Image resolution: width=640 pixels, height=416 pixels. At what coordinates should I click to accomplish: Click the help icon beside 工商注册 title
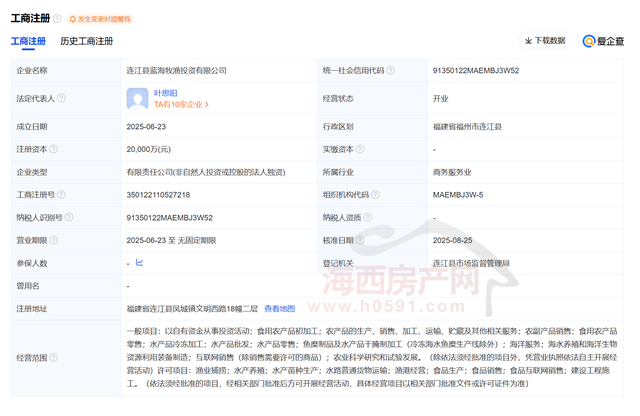coord(57,19)
